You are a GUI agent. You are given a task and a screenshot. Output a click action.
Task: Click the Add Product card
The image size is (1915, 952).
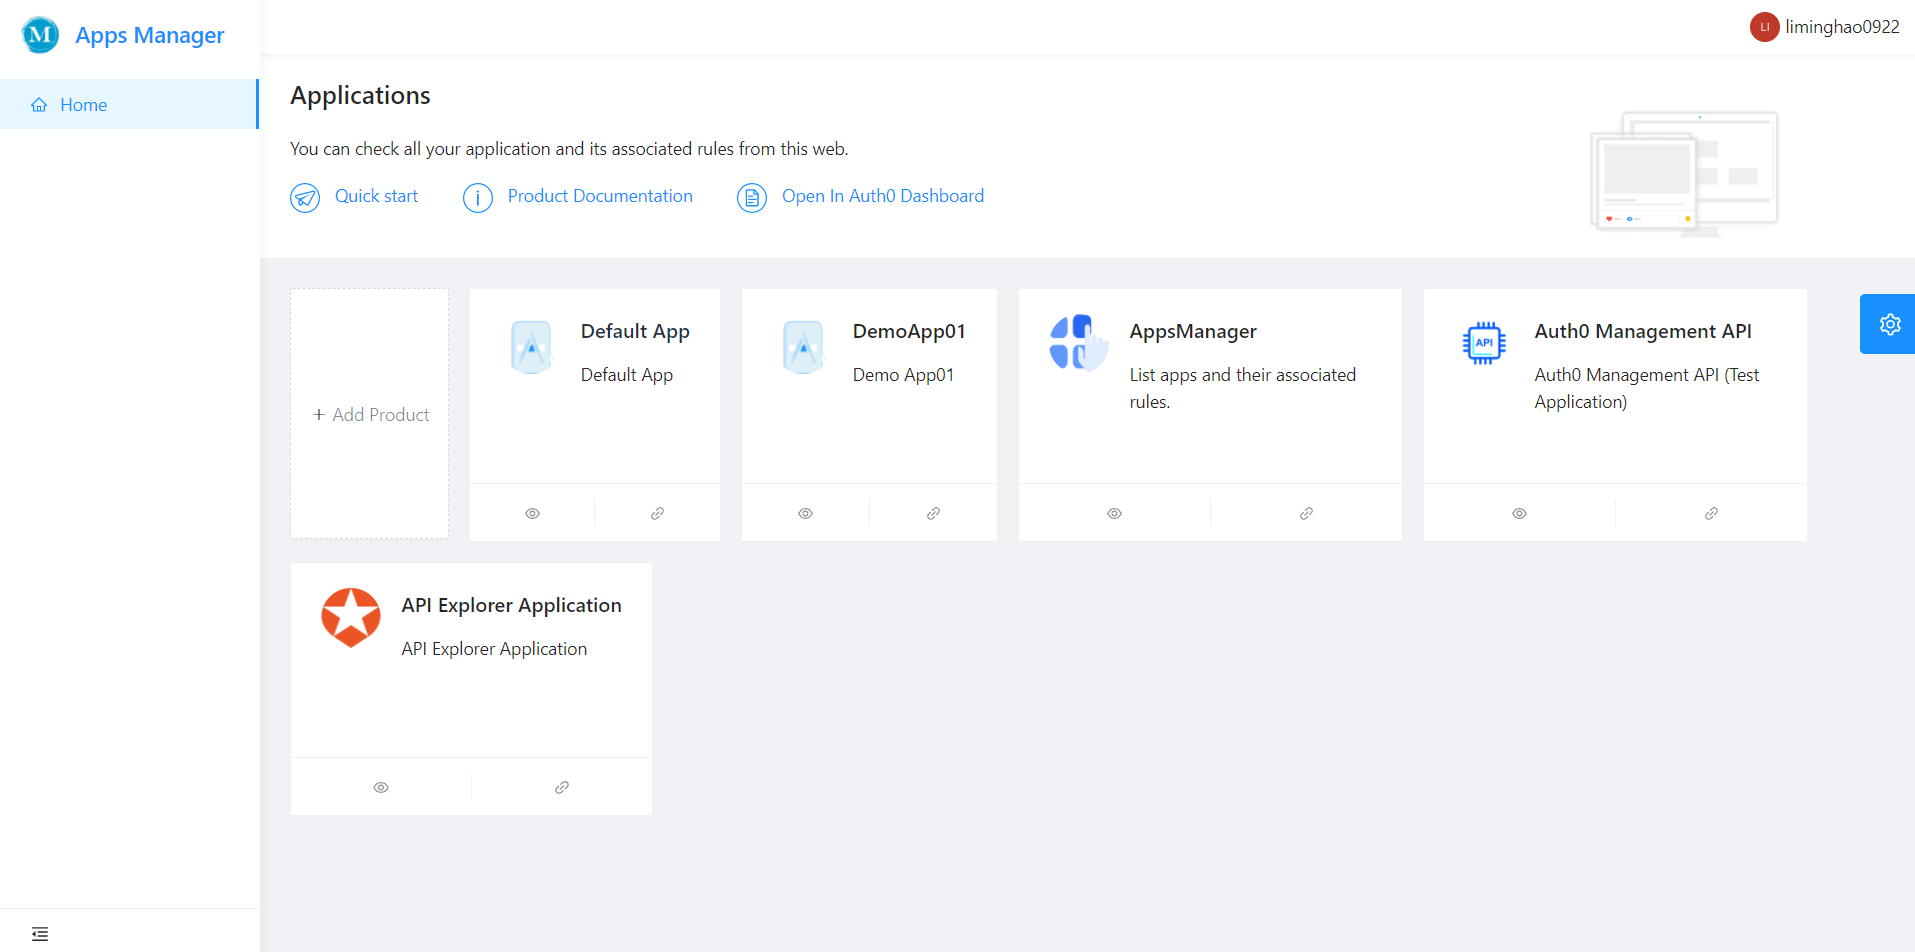click(370, 414)
